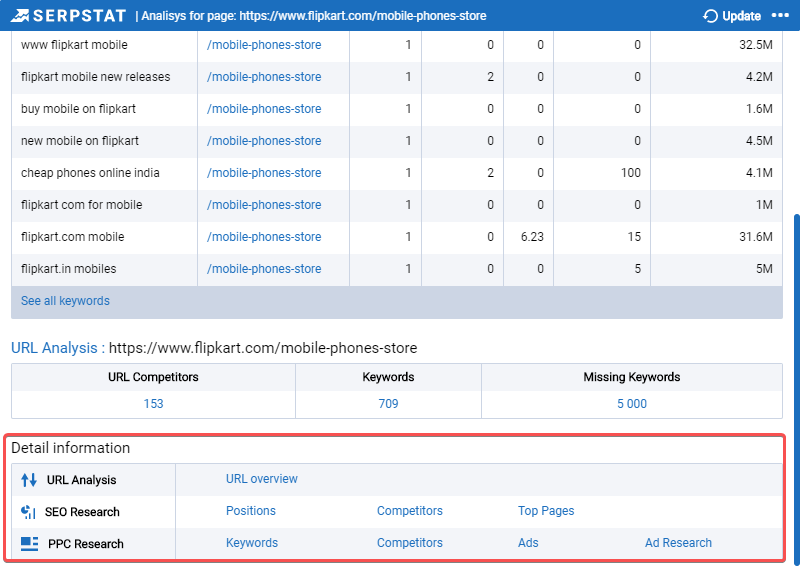Image resolution: width=800 pixels, height=566 pixels.
Task: Select keyword 'flipkart mobile new releases'
Action: (x=95, y=77)
